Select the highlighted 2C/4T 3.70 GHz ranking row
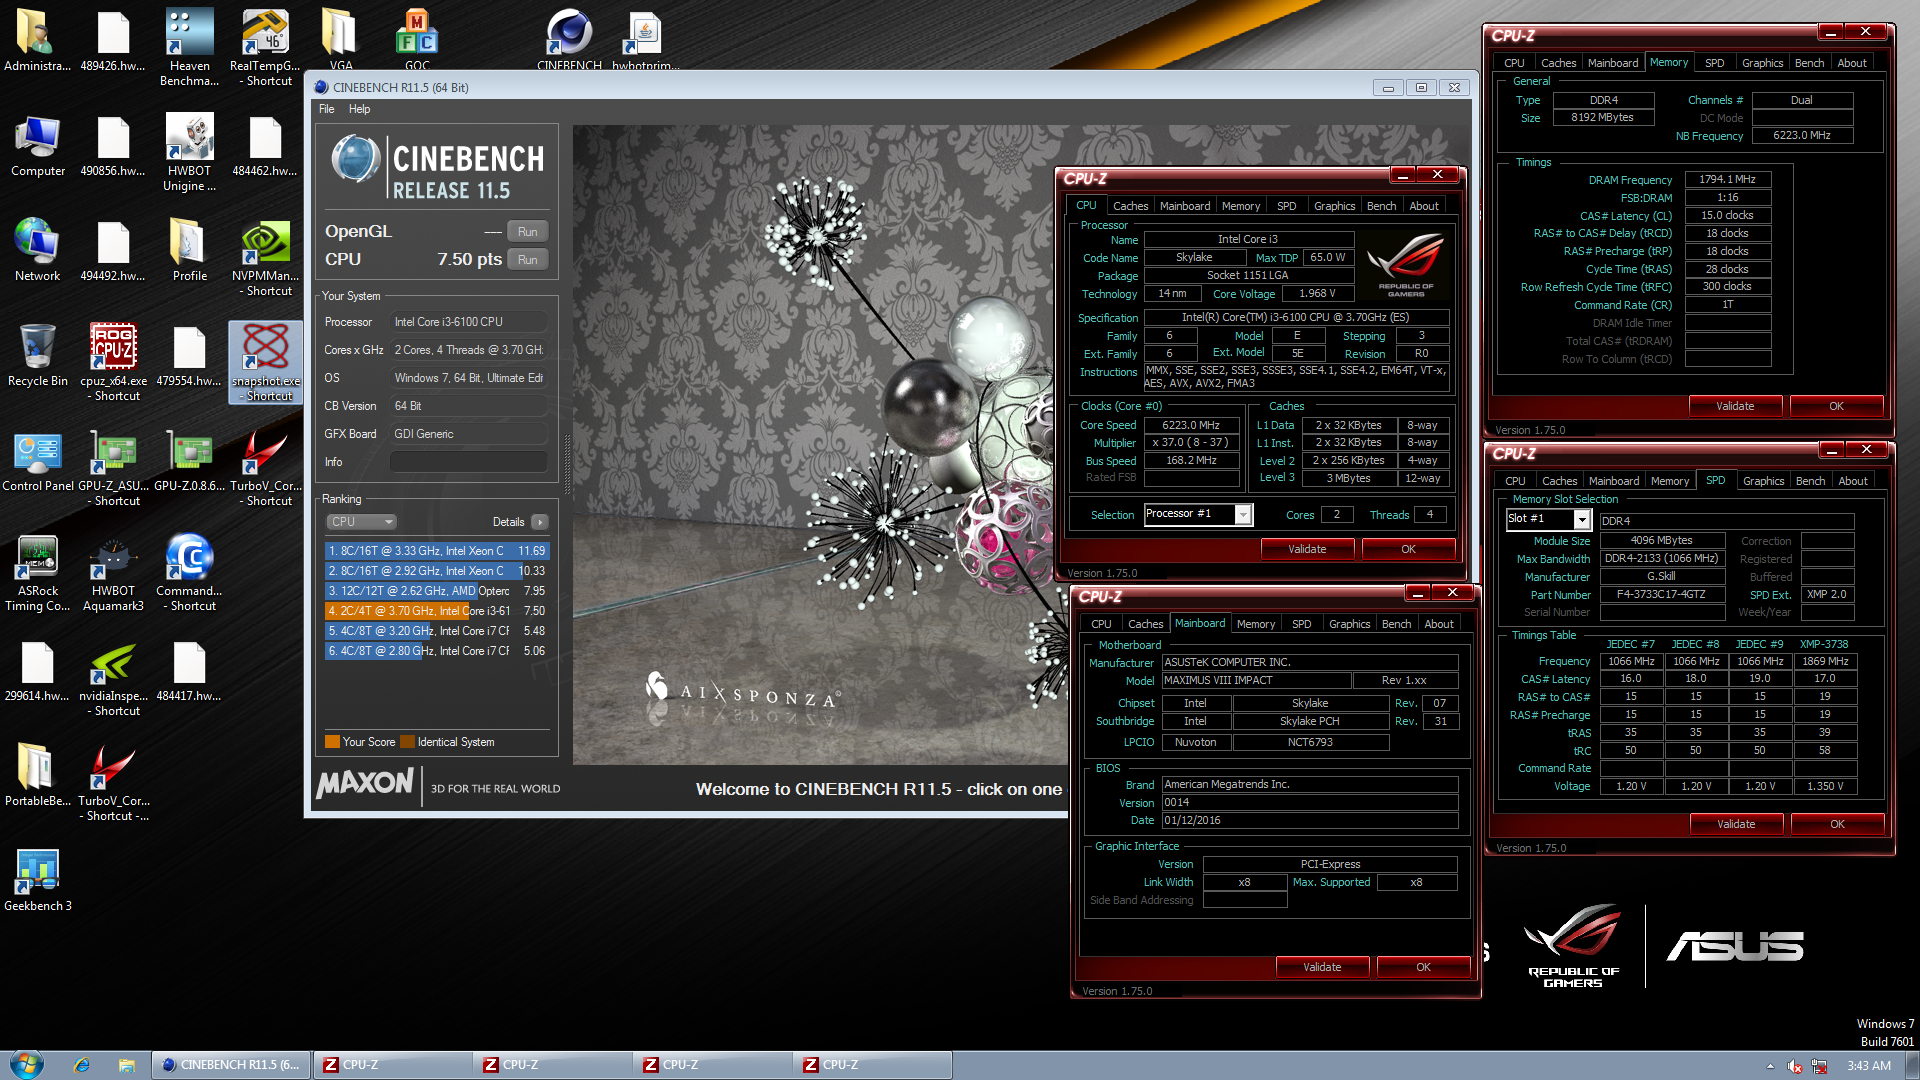Screen dimensions: 1920x1080 [436, 611]
